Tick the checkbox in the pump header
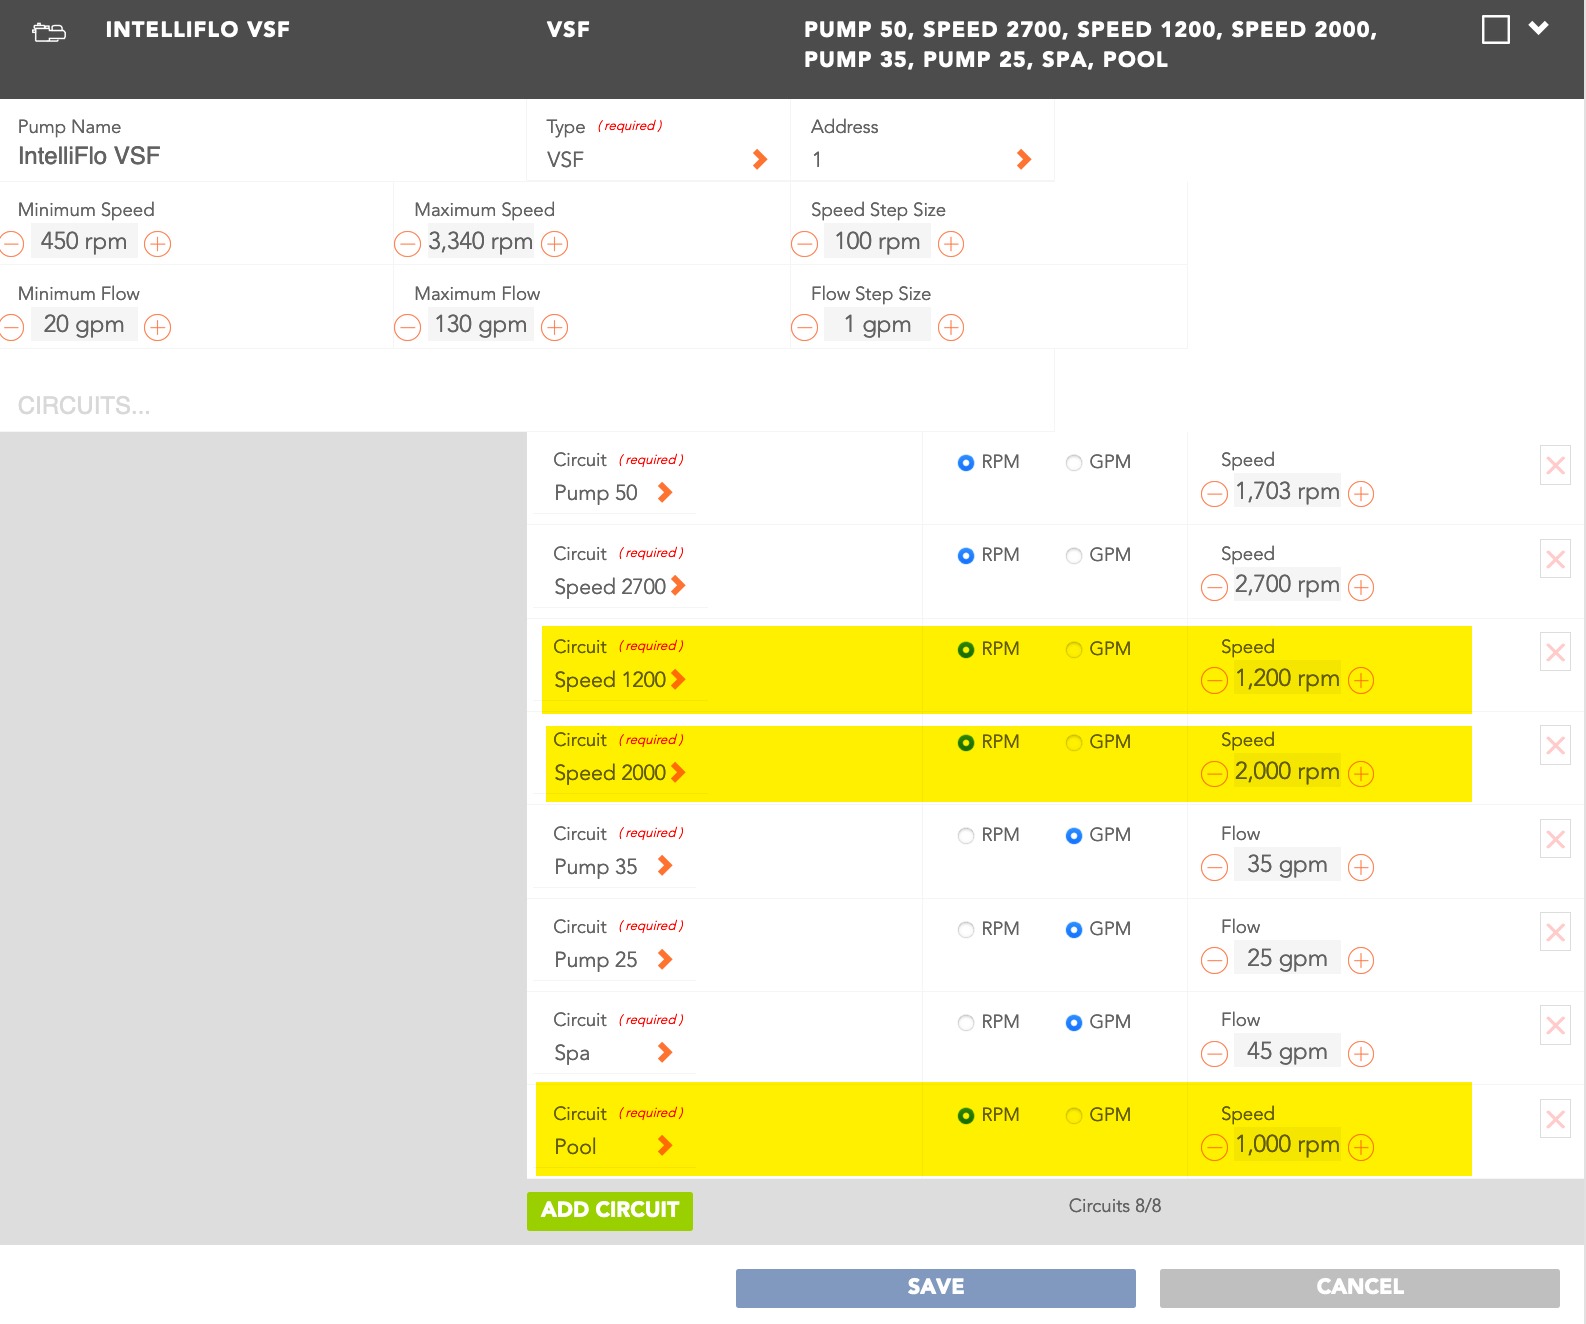1586x1324 pixels. pos(1496,29)
